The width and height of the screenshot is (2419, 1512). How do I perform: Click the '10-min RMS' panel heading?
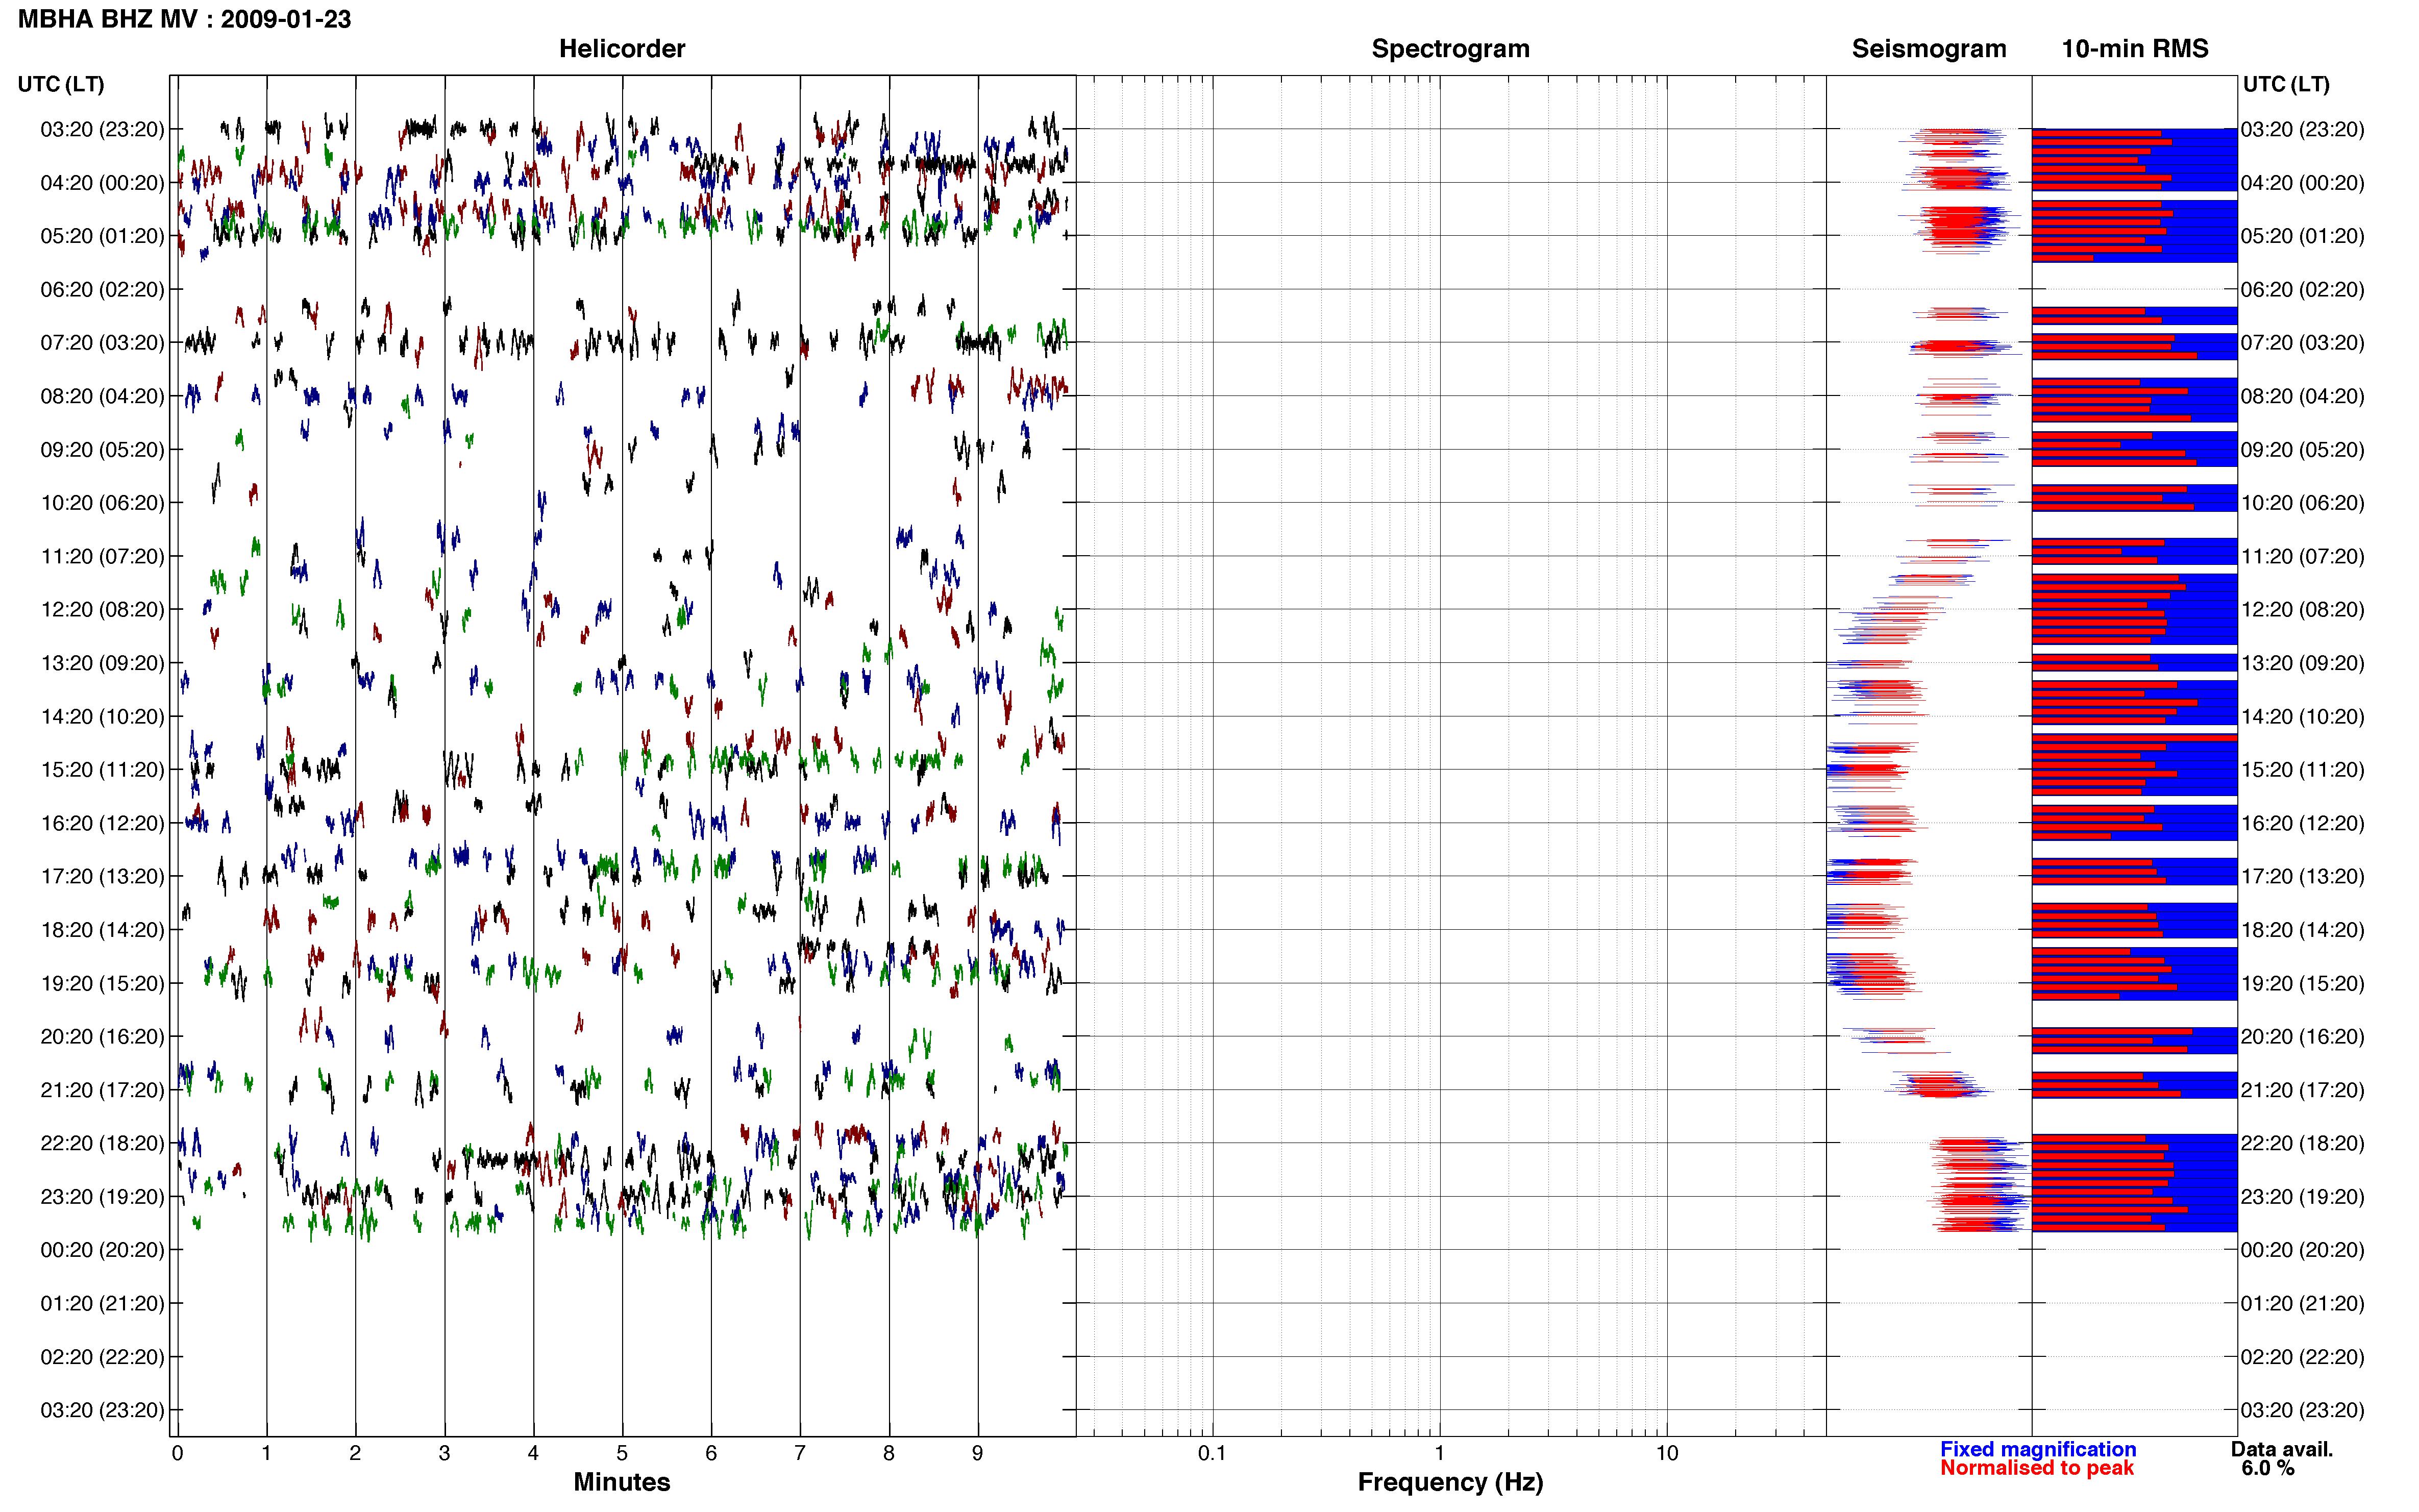(2135, 49)
